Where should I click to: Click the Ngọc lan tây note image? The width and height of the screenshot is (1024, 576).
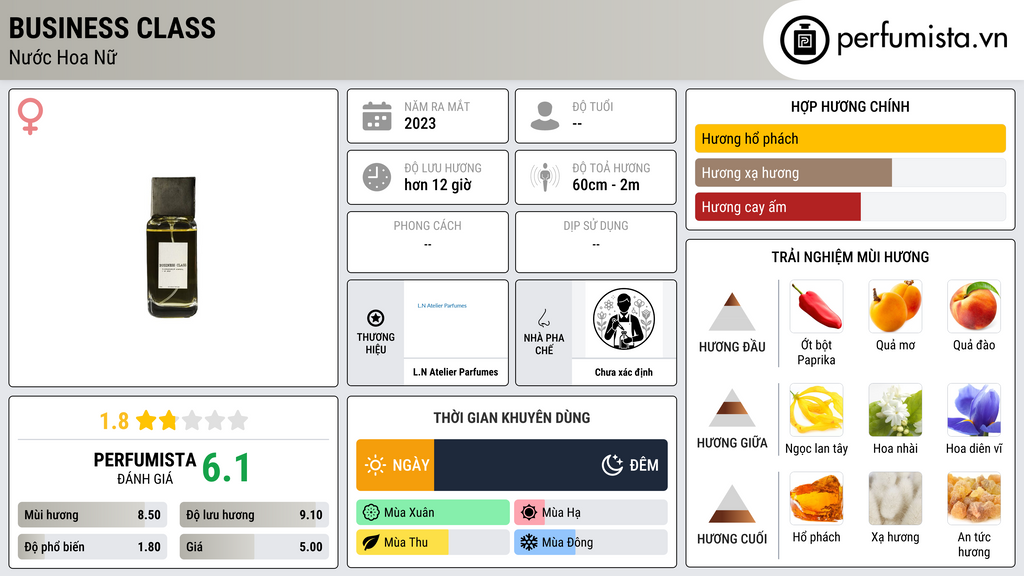(816, 410)
